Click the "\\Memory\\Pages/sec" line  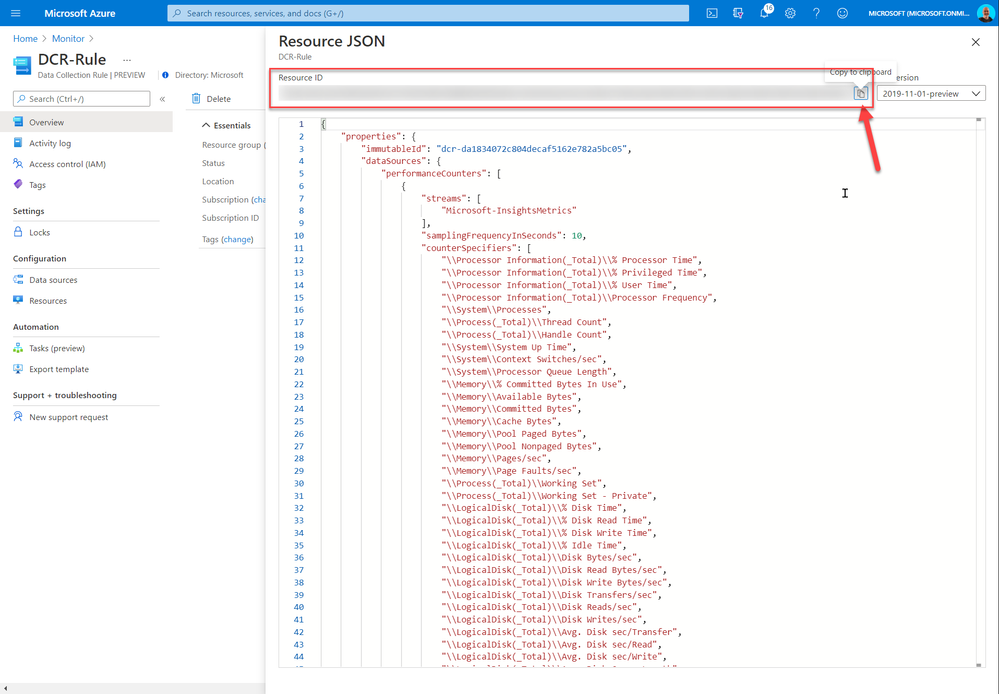(496, 459)
